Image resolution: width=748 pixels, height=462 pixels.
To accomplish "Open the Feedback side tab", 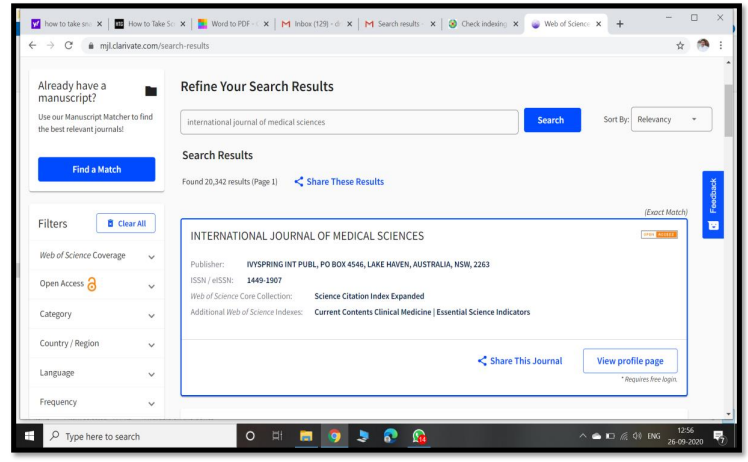I will click(712, 205).
